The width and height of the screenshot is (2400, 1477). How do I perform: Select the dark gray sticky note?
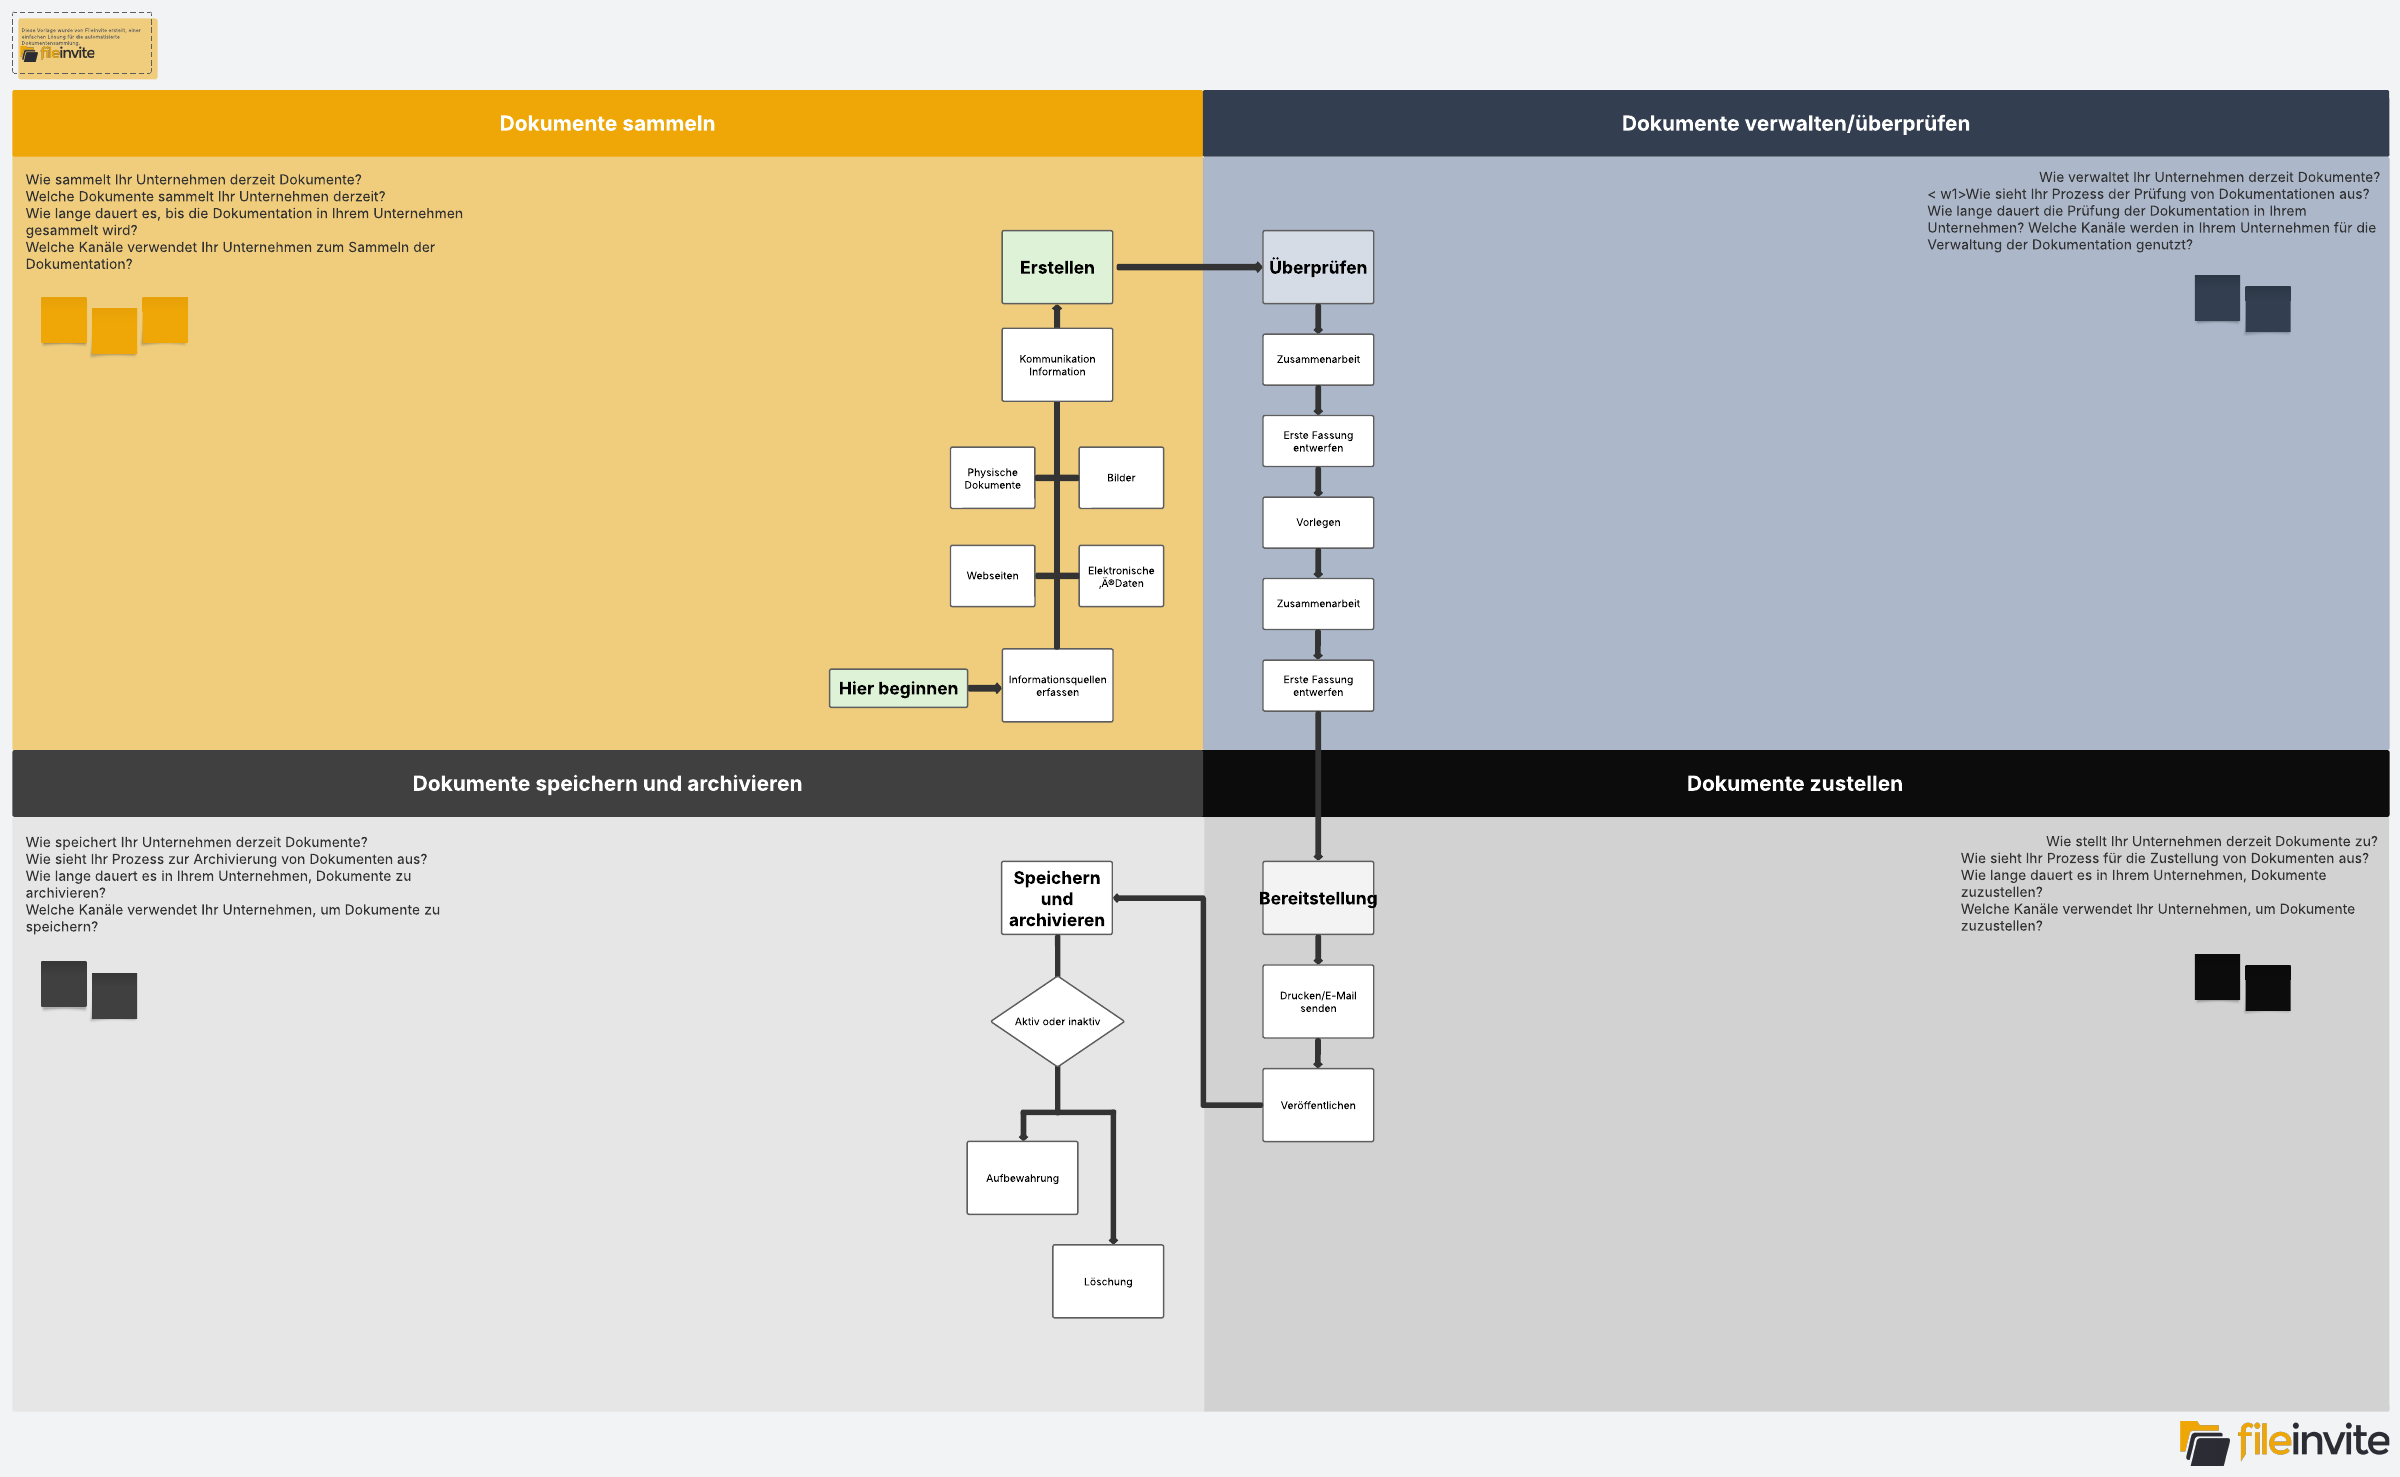[63, 984]
